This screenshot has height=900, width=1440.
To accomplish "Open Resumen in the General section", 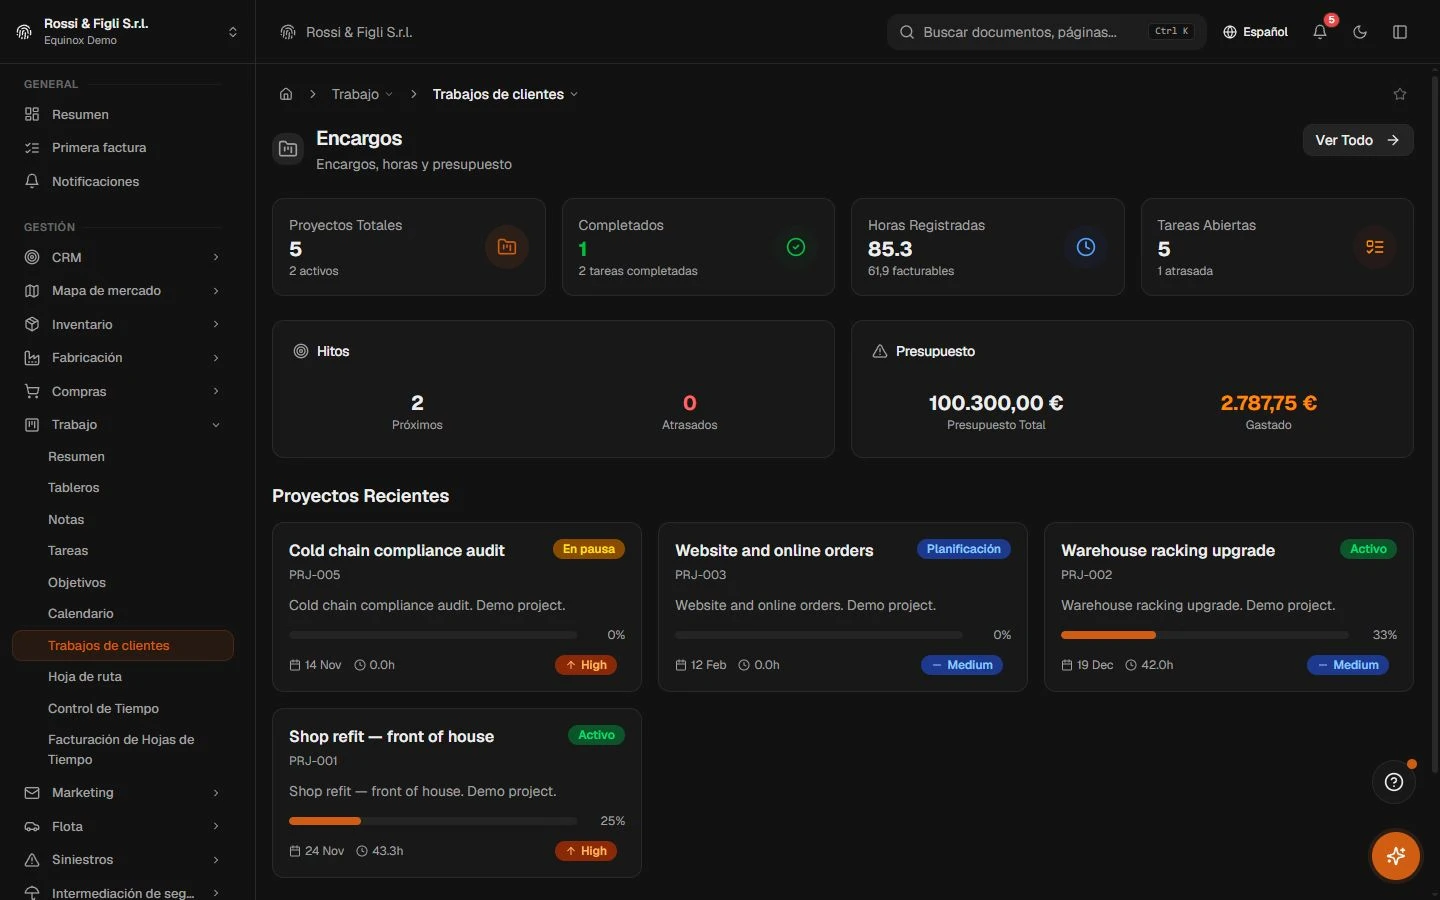I will pos(122,114).
